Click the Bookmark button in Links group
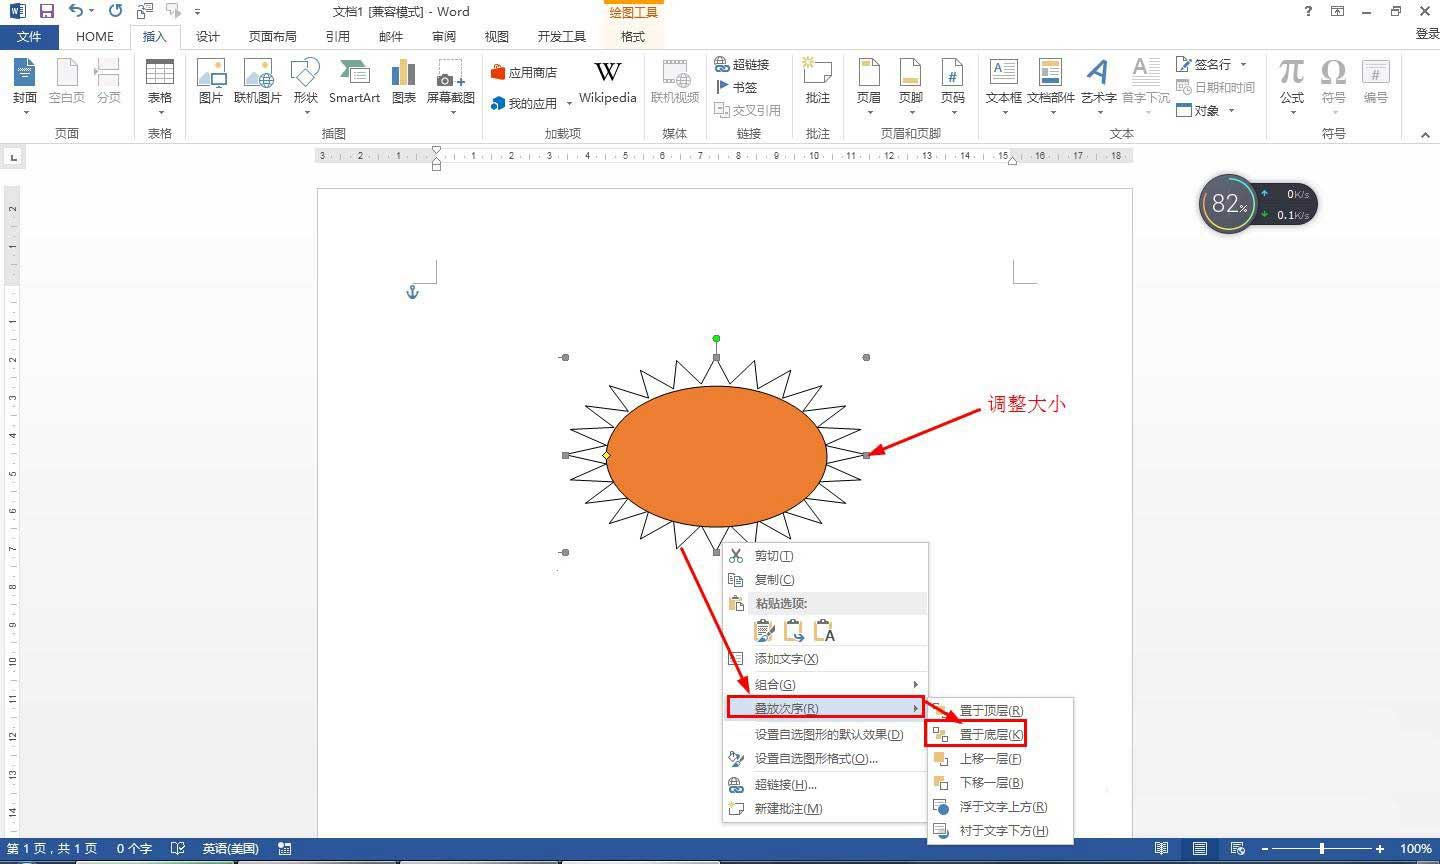 (737, 87)
